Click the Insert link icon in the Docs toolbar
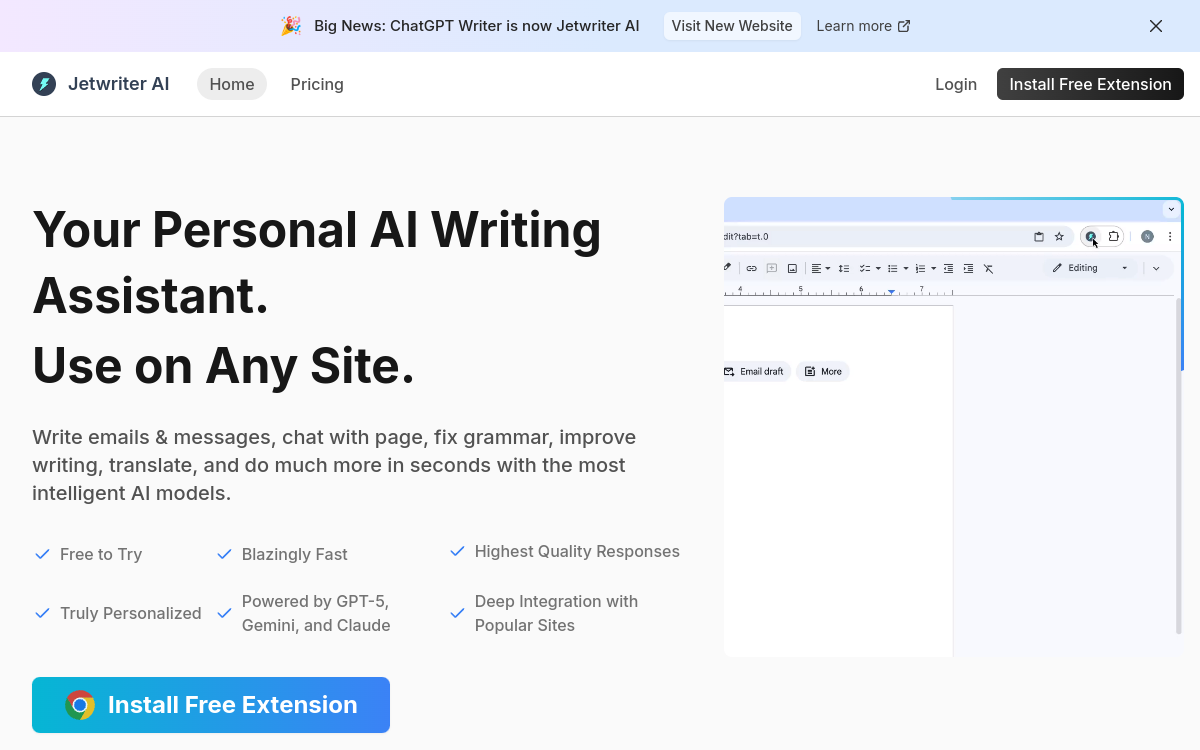This screenshot has height=750, width=1200. (751, 268)
